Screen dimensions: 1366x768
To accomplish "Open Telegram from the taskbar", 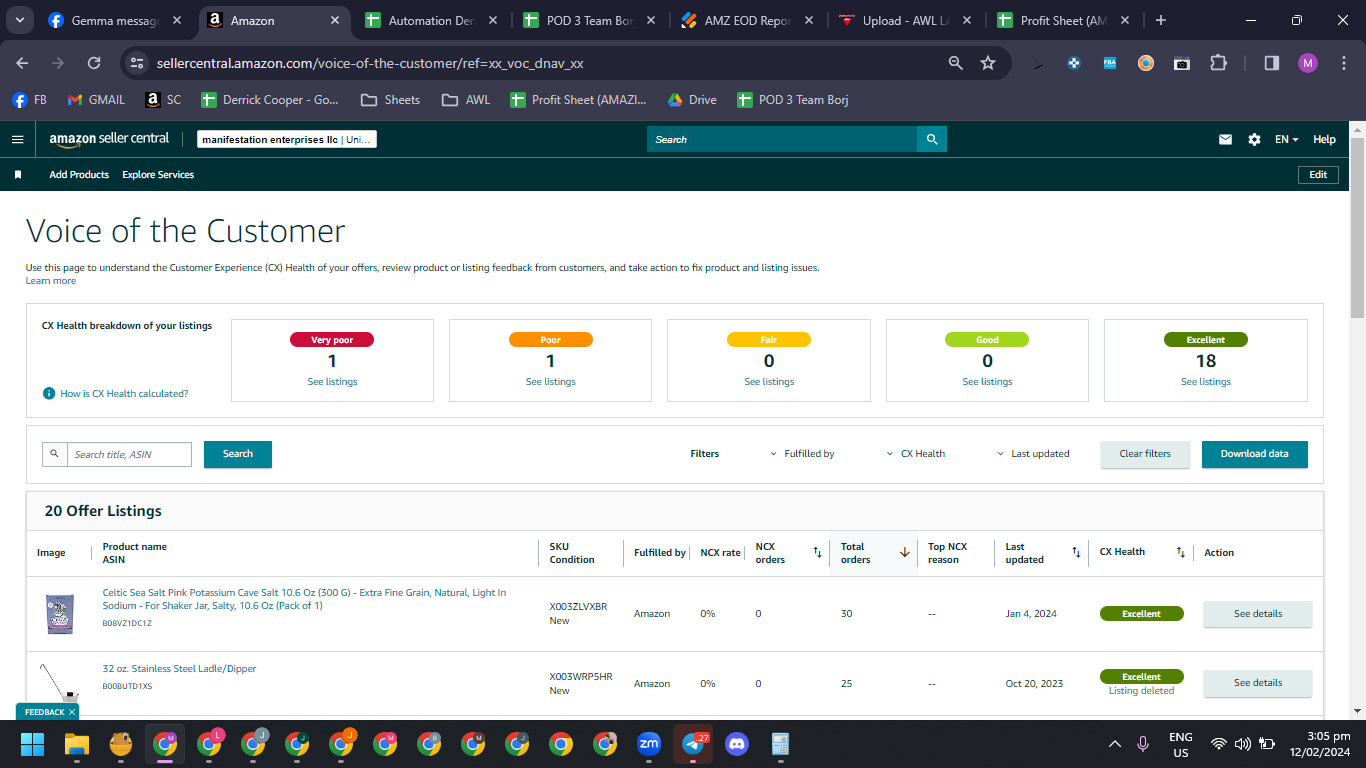I will (693, 744).
